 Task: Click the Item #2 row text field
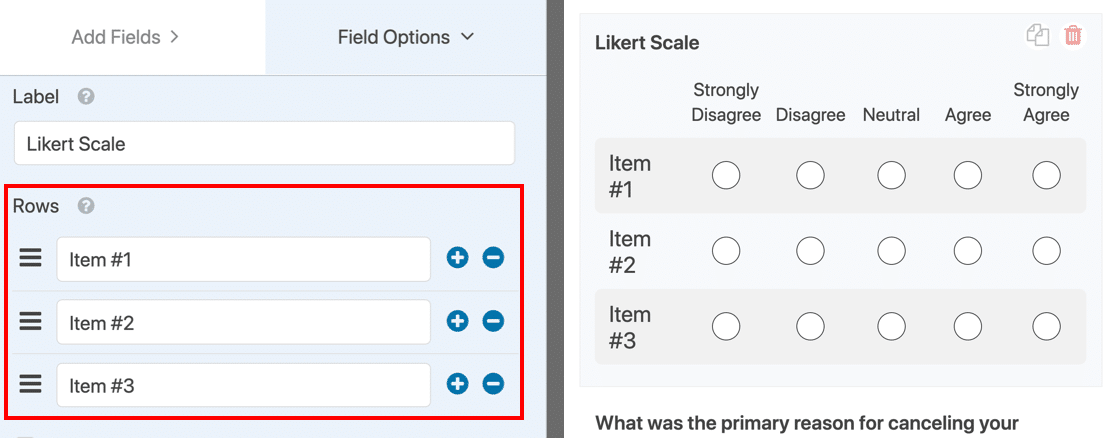(x=243, y=322)
